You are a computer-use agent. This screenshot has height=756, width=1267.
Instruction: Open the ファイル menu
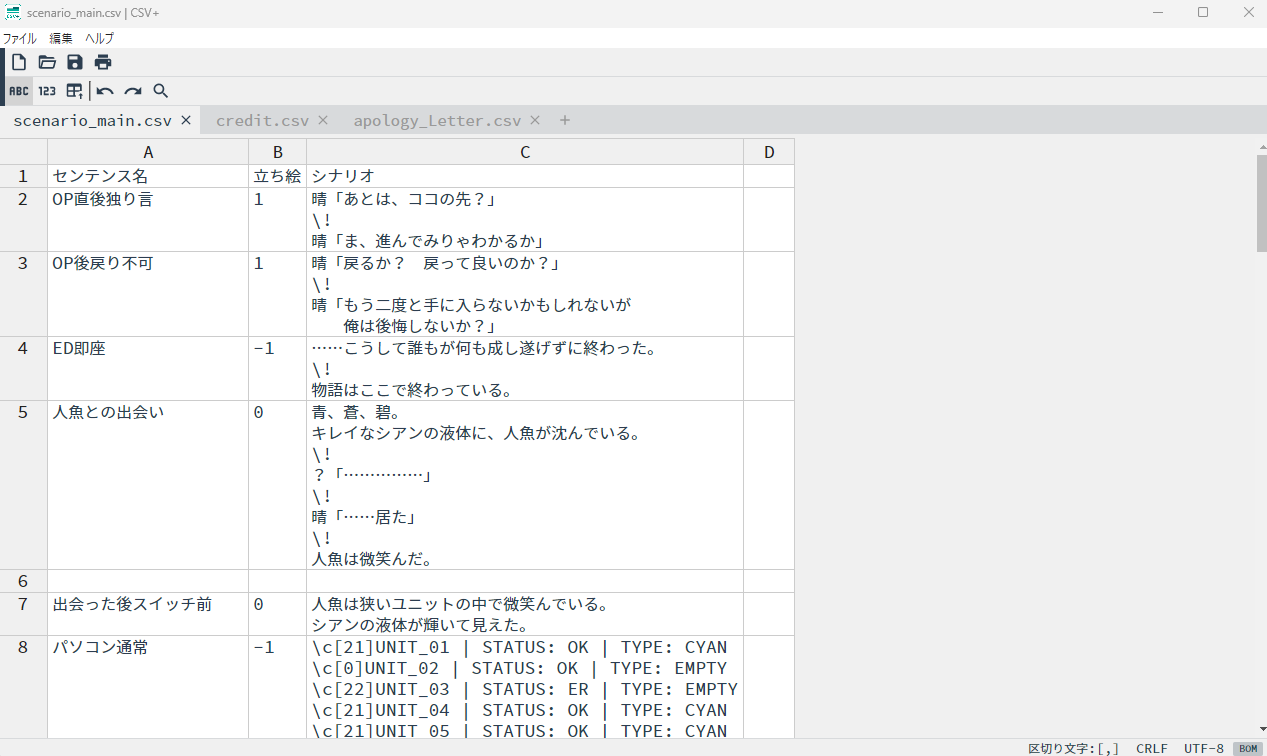click(x=19, y=38)
